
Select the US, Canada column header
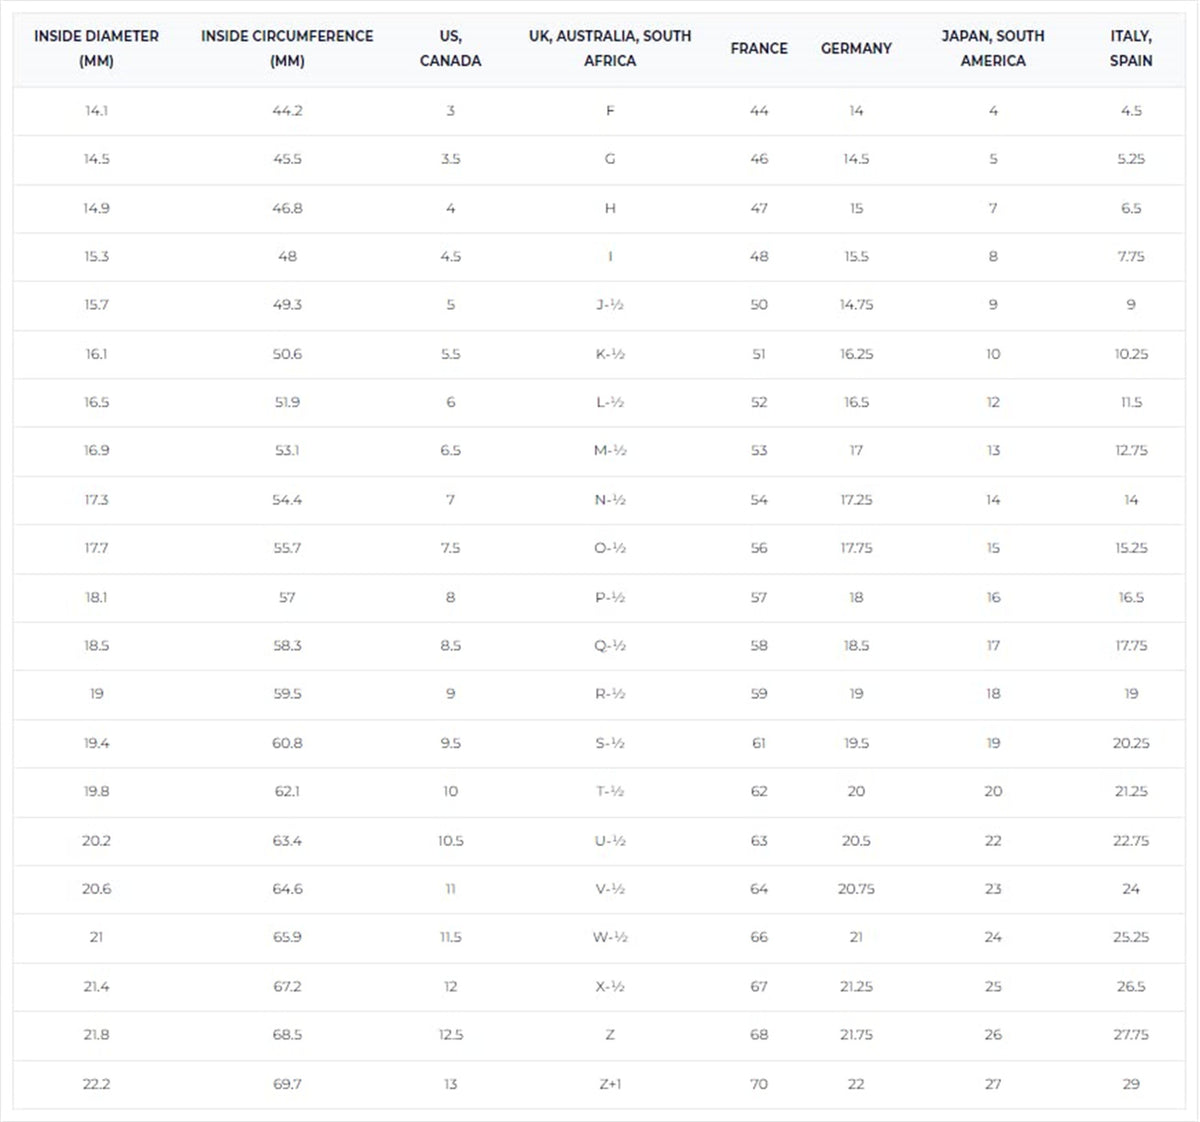point(450,48)
